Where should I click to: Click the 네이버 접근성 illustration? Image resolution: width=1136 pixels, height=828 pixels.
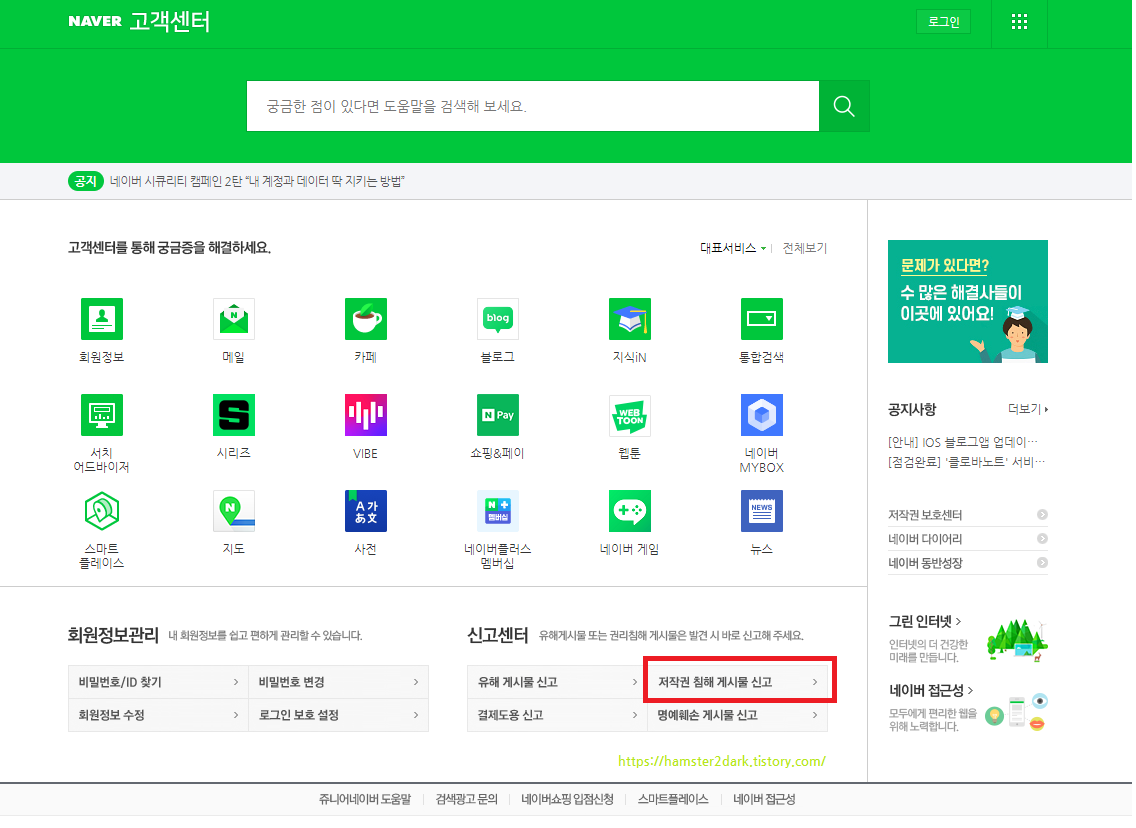click(x=1017, y=713)
